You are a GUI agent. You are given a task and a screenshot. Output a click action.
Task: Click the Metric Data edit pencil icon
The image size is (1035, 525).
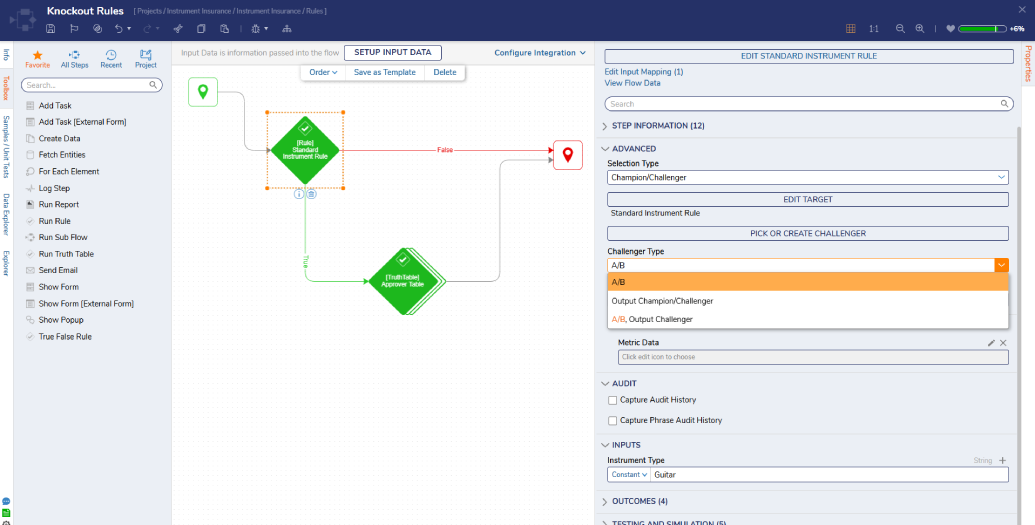(991, 343)
